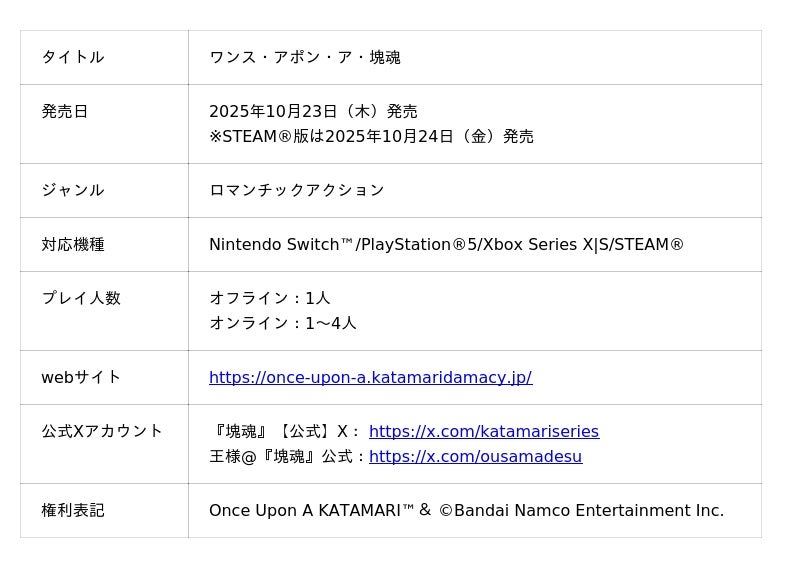Click the Nintendo Switch/PlayStation platforms text
Viewport: 800px width, 568px height.
pos(446,244)
